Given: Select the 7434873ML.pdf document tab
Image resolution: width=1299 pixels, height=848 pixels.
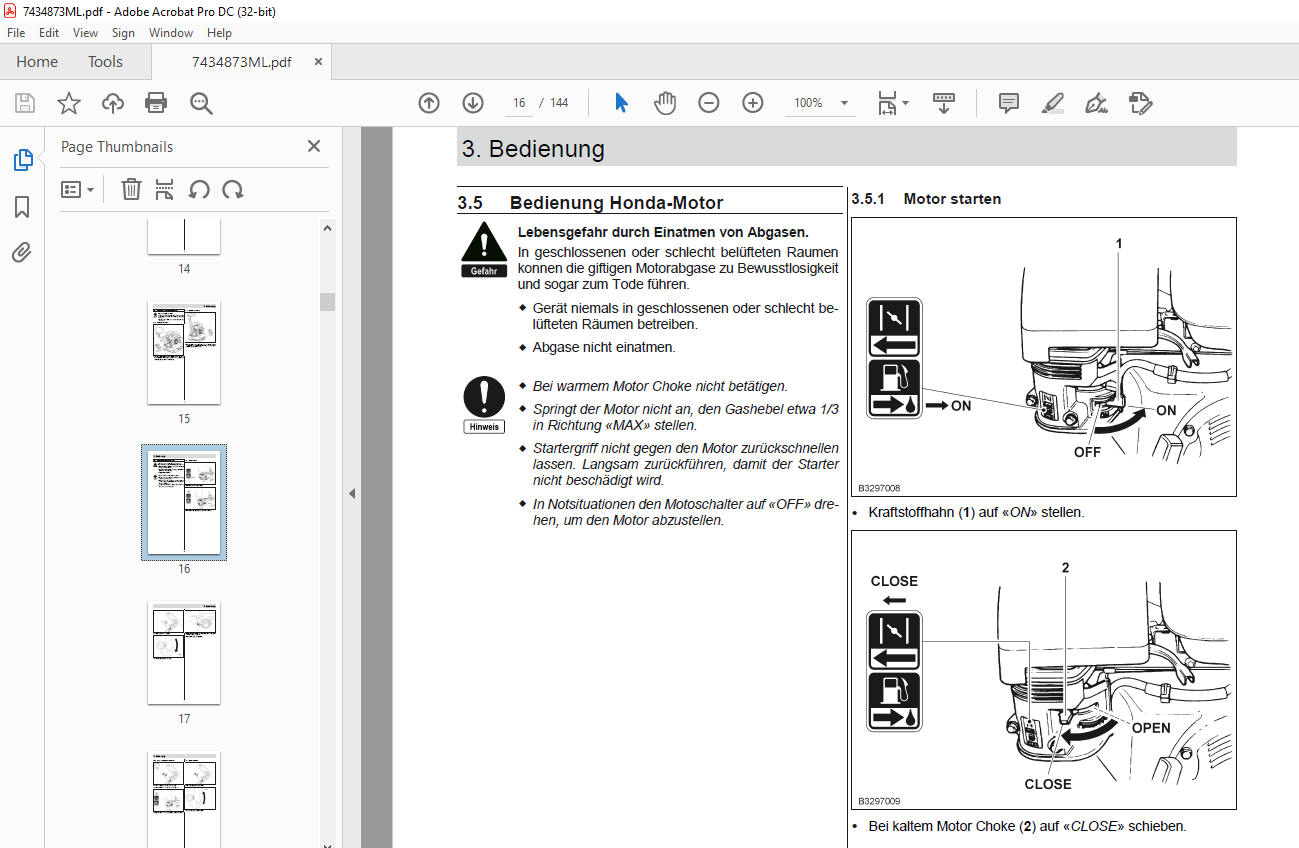Looking at the screenshot, I should pos(241,62).
